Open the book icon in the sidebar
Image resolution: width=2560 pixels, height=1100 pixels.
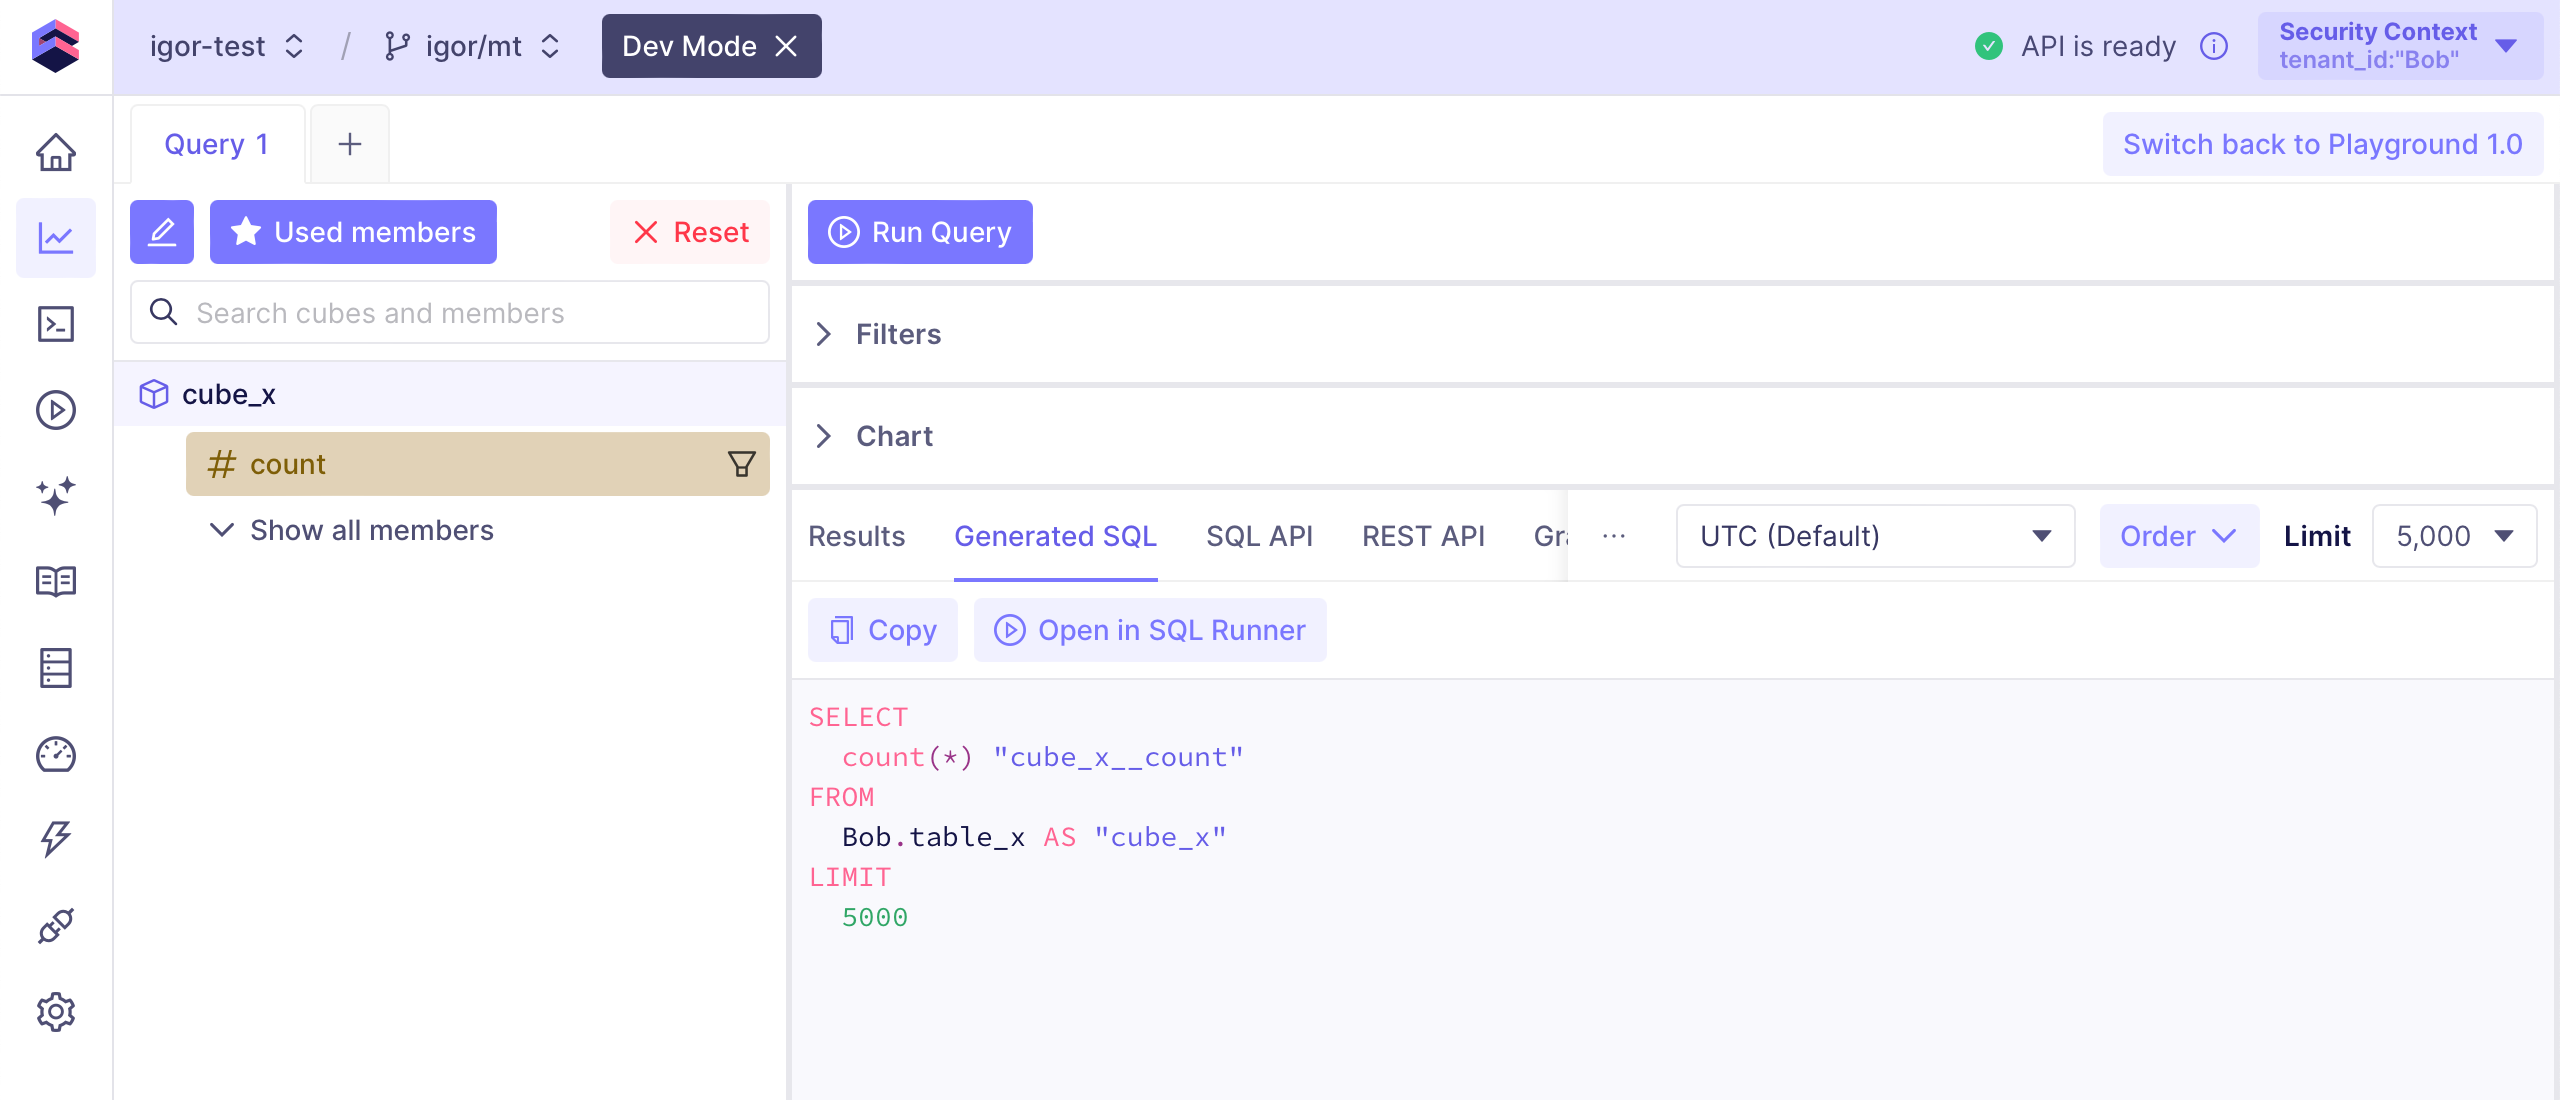point(56,581)
